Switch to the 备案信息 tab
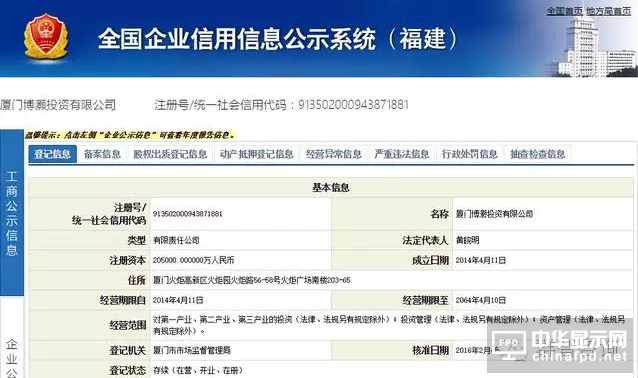The height and width of the screenshot is (378, 638). tap(102, 154)
